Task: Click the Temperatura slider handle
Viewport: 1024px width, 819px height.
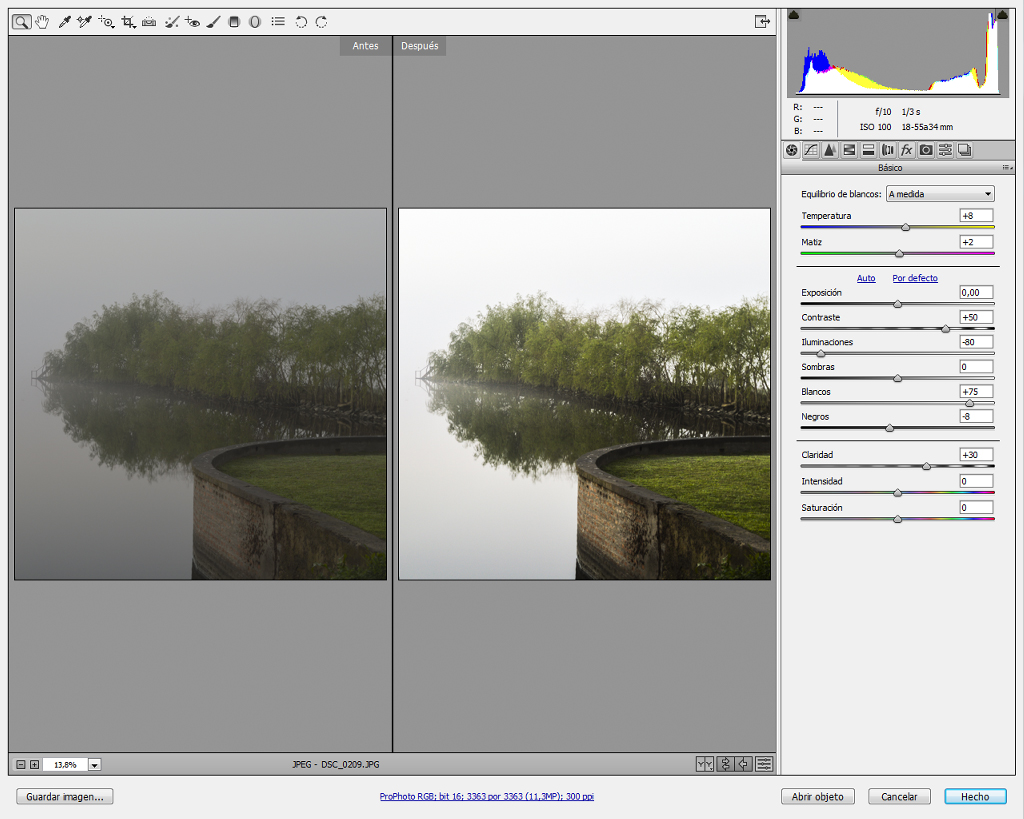Action: (906, 227)
